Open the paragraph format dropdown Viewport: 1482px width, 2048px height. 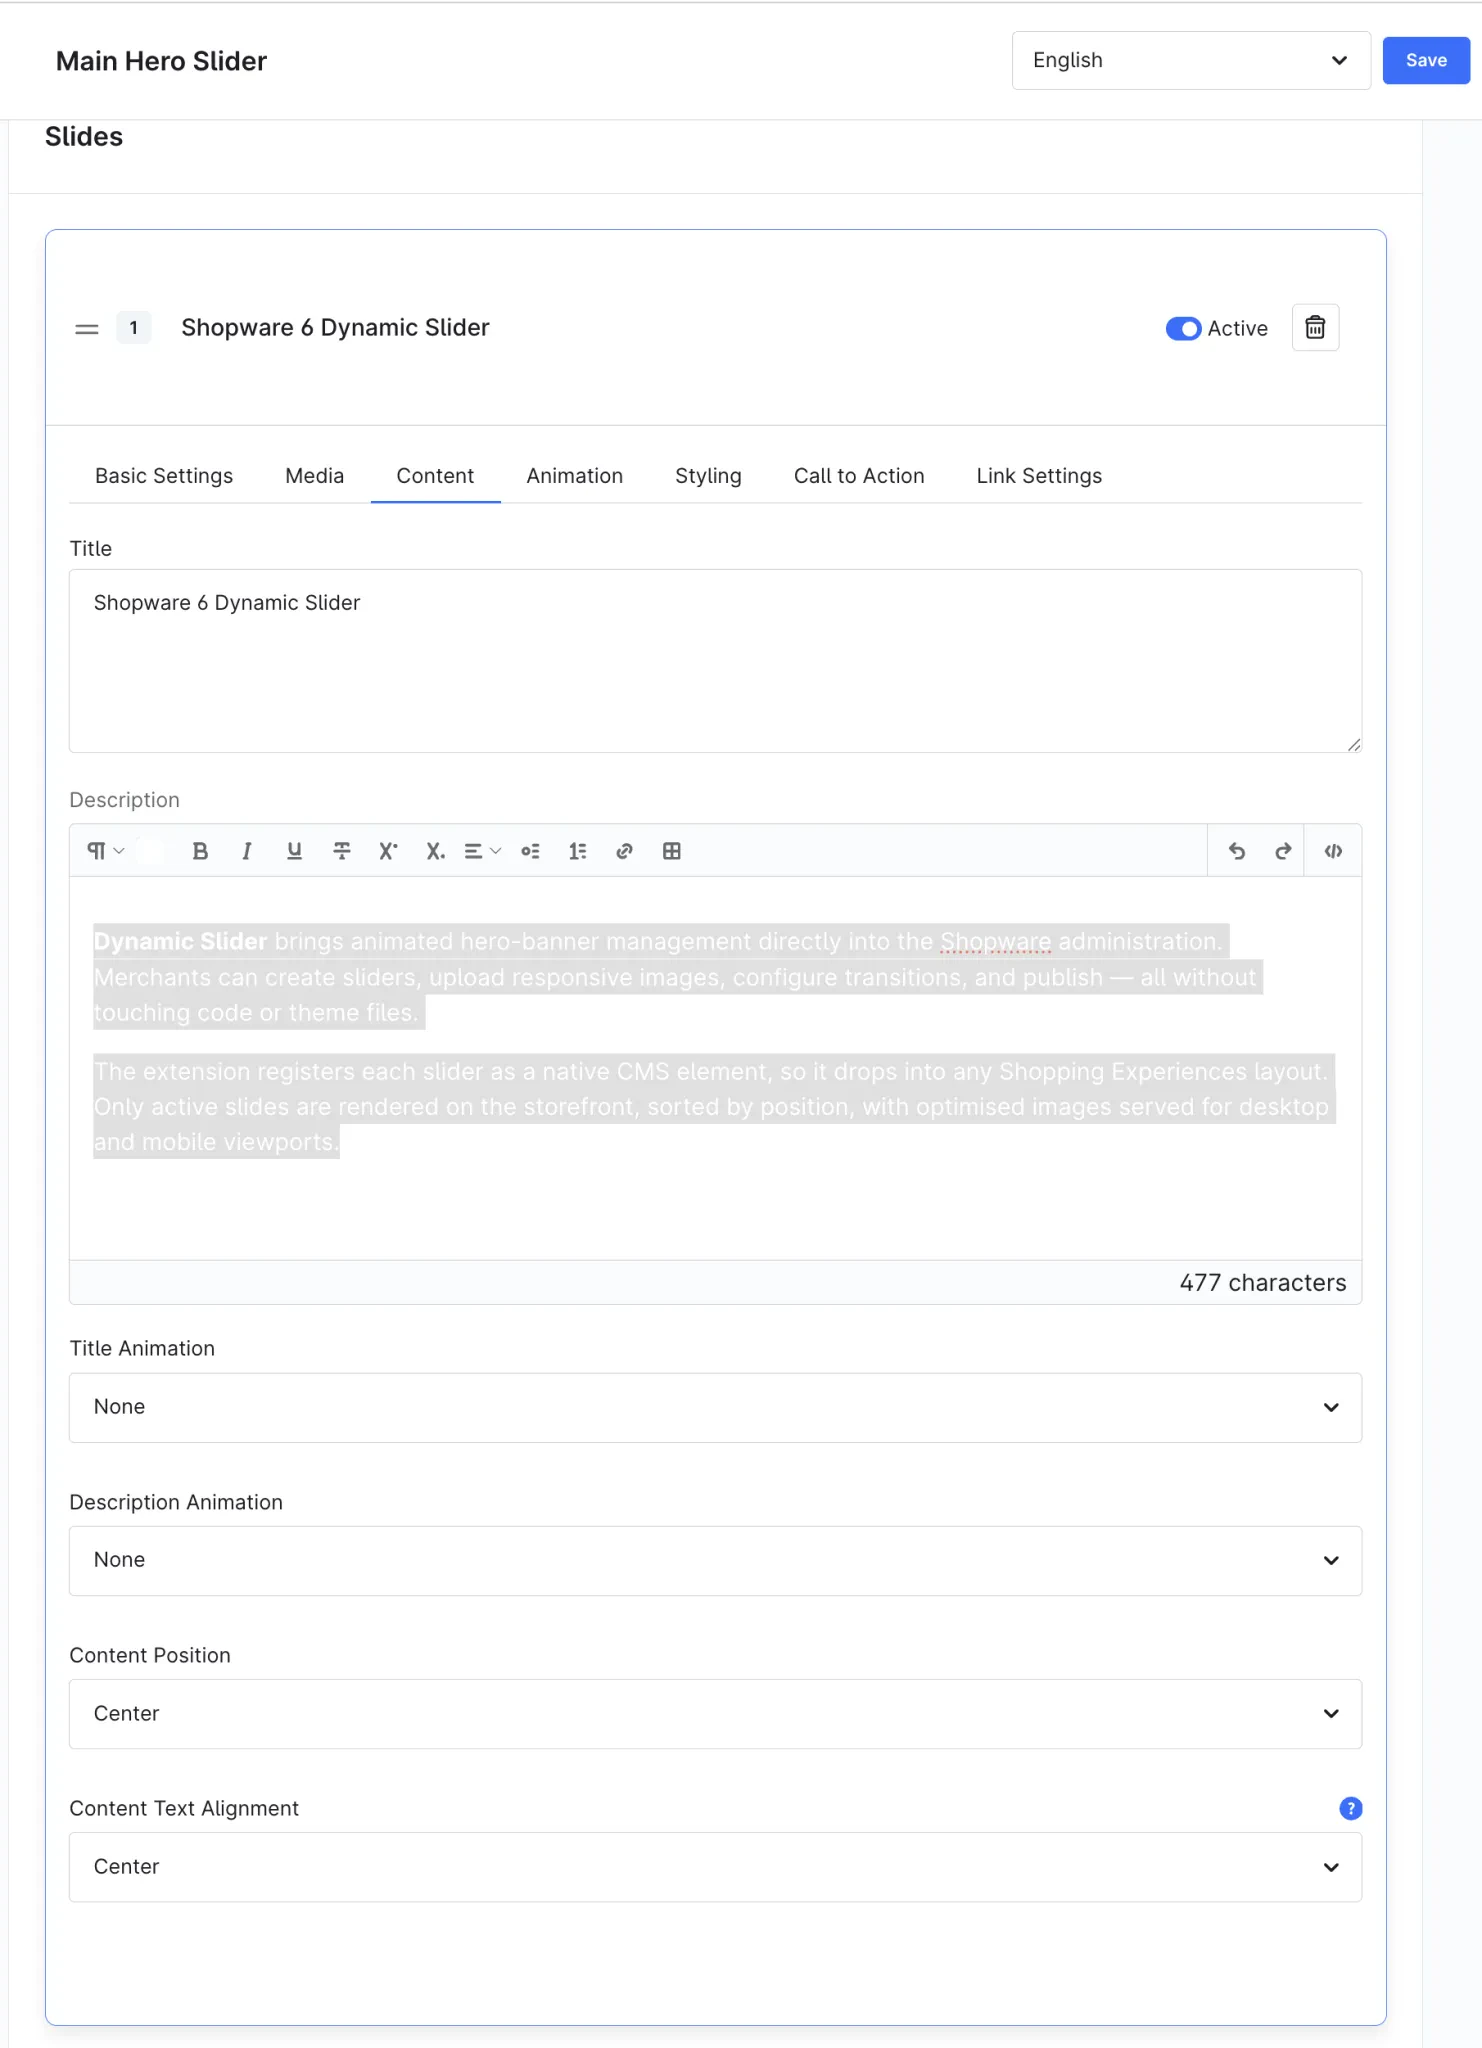click(106, 851)
